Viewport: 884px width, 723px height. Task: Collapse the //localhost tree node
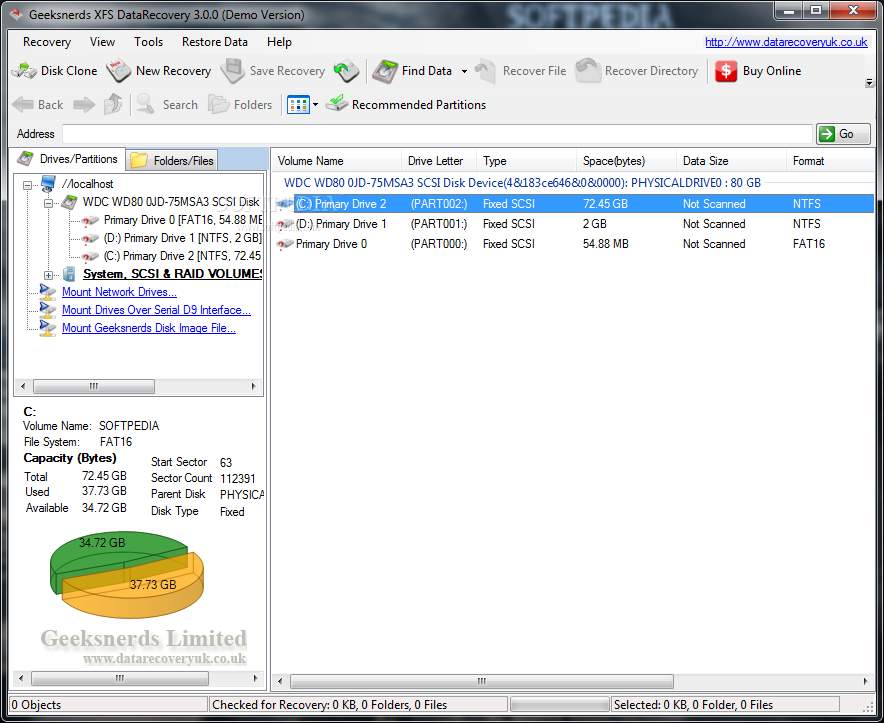tap(27, 184)
